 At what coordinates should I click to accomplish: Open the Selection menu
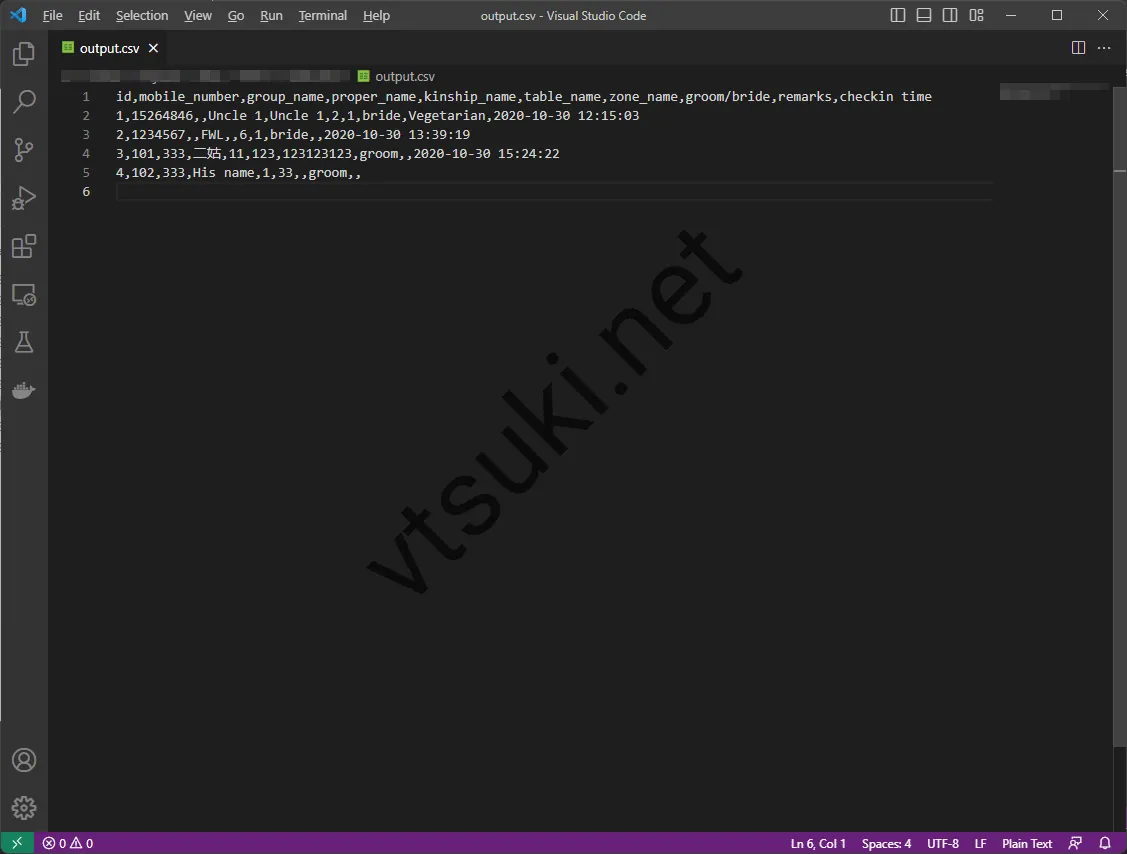(142, 15)
